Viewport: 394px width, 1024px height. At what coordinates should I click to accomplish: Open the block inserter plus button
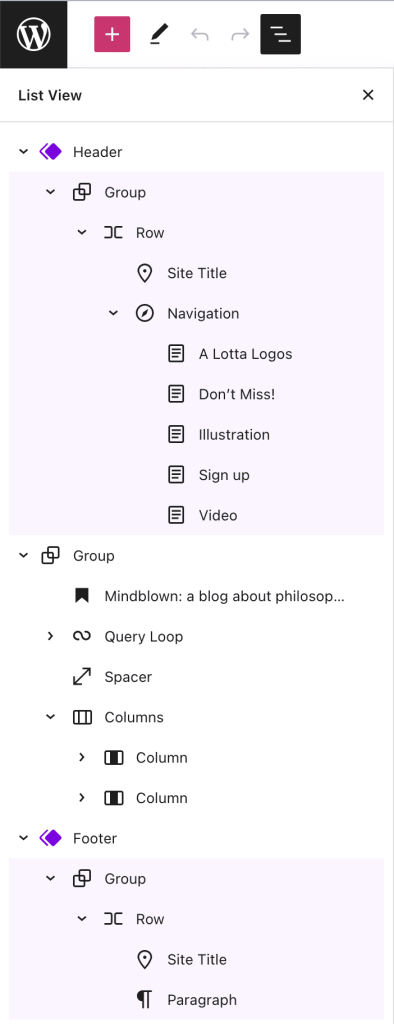tap(112, 35)
